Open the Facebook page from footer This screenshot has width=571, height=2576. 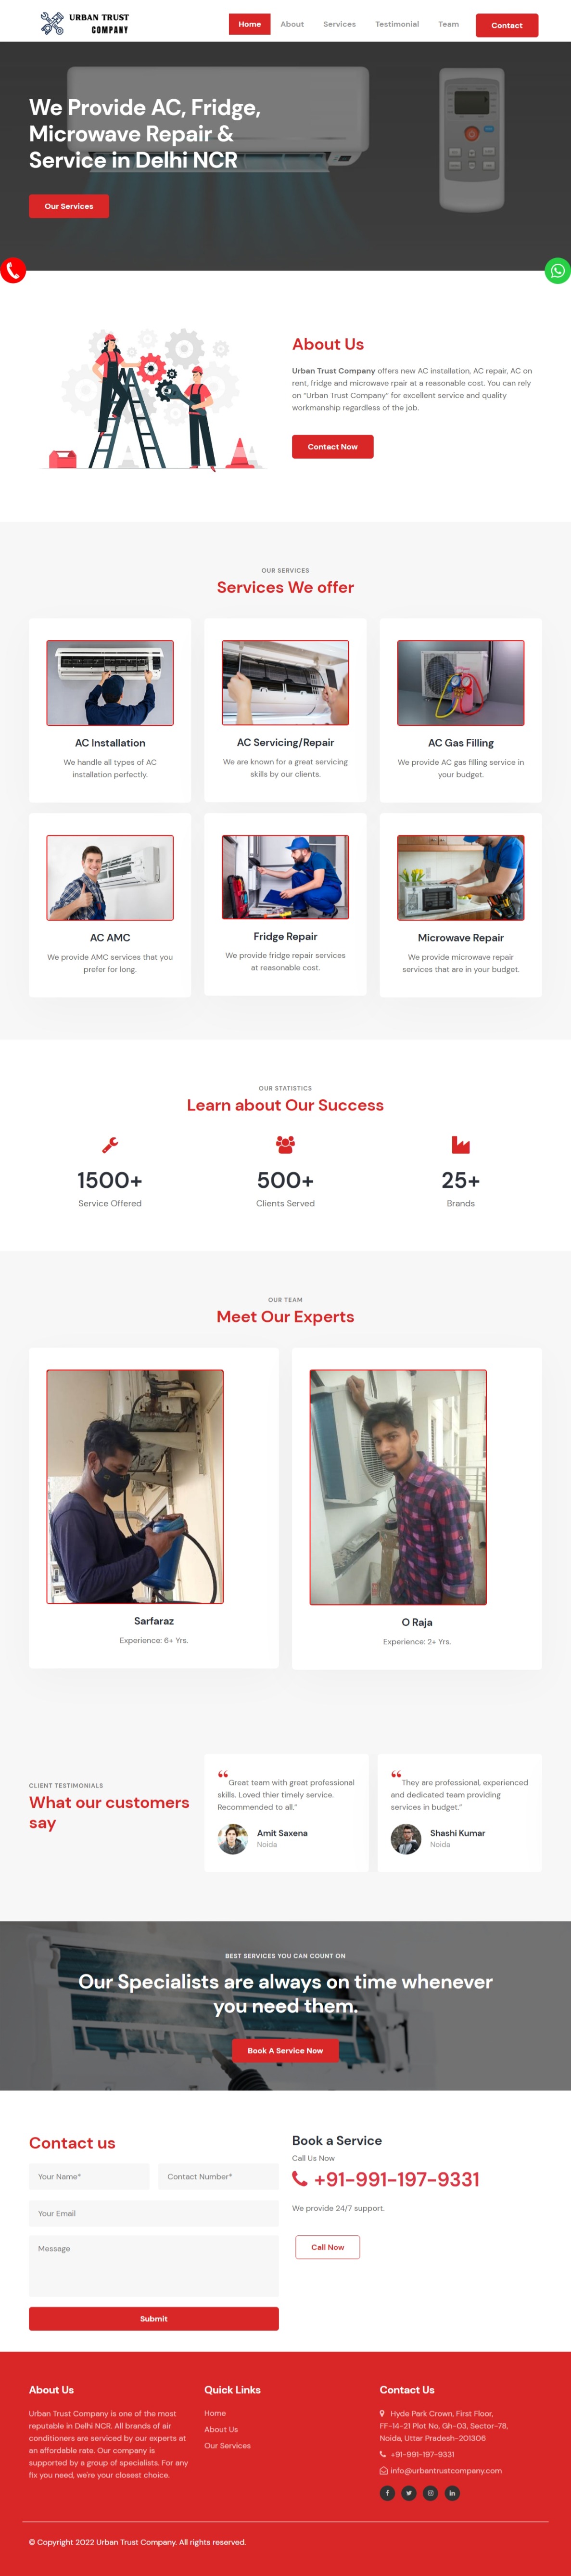387,2493
